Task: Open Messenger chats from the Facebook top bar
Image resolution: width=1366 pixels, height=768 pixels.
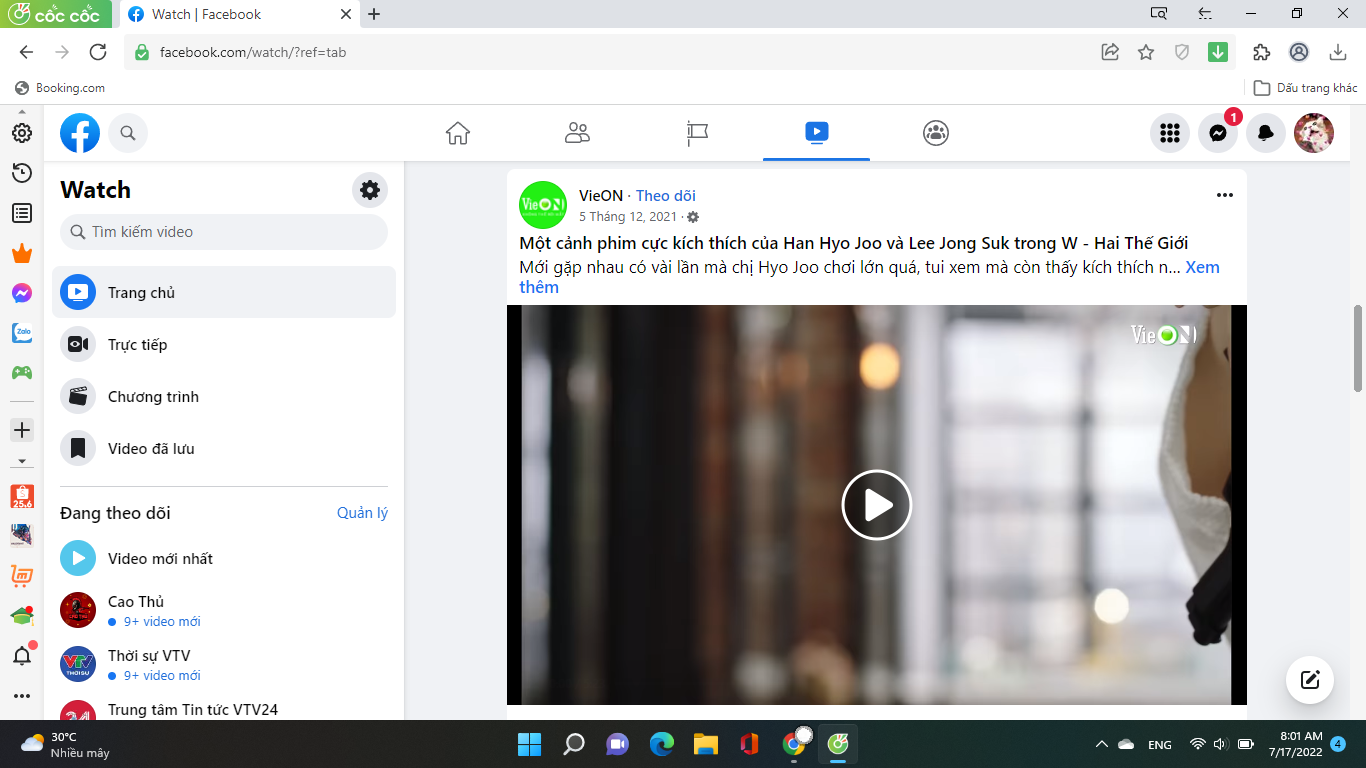Action: point(1217,132)
